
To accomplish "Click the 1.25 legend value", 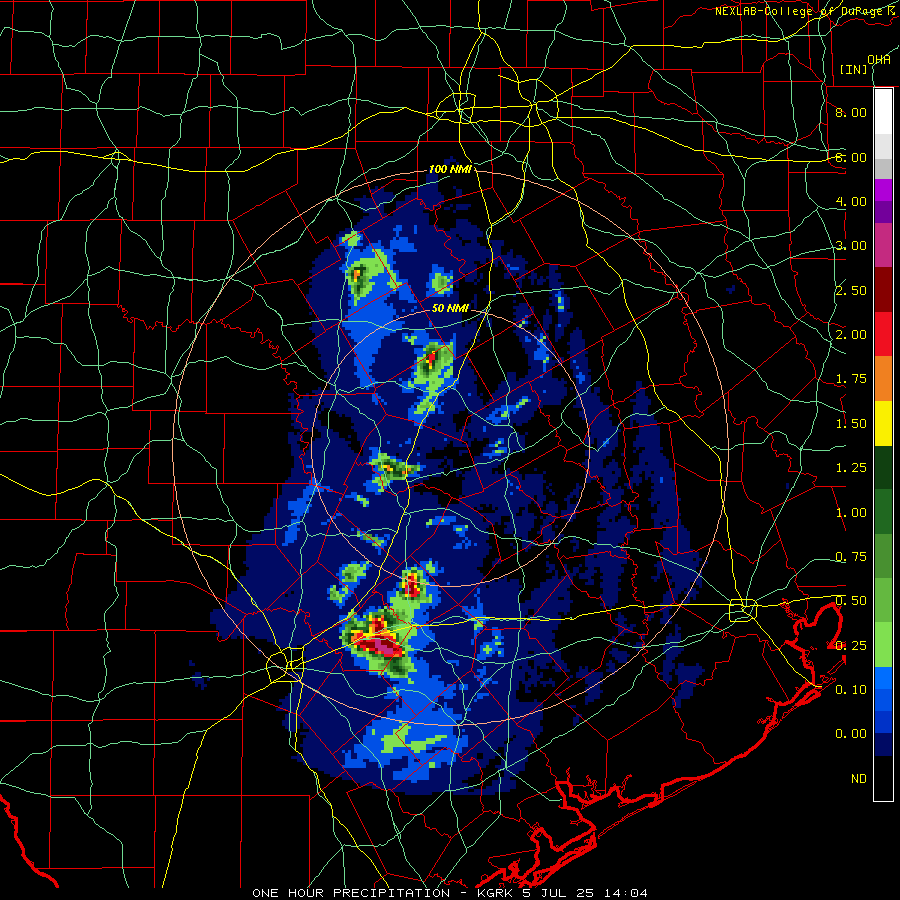I will (x=851, y=468).
